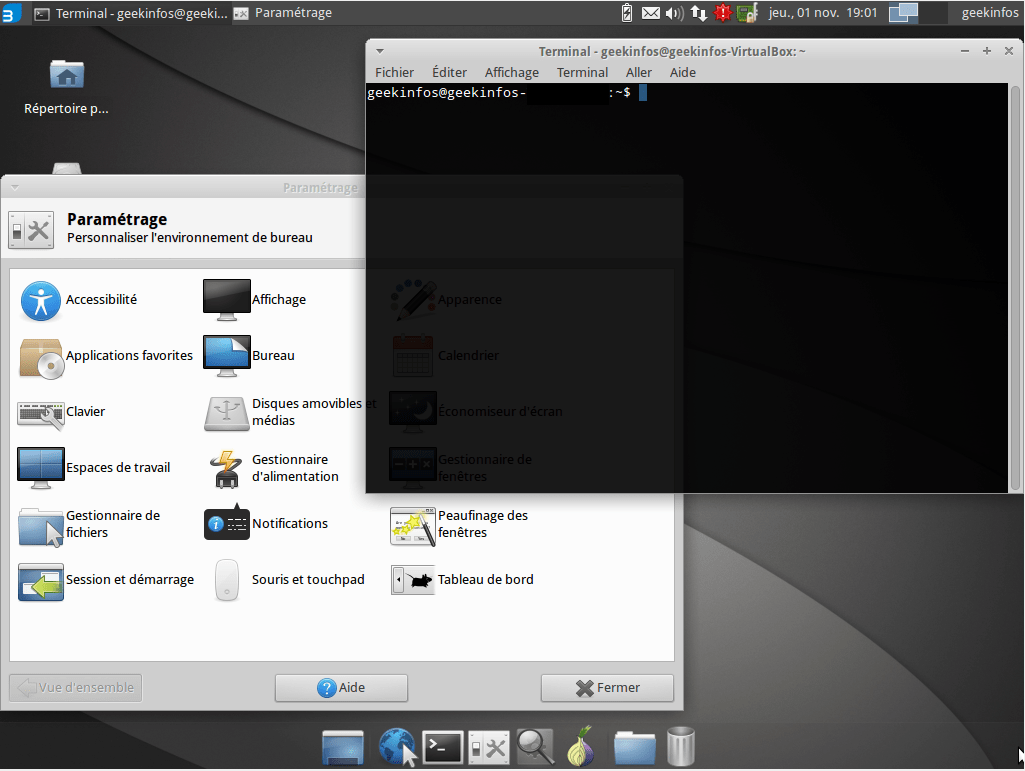This screenshot has height=771, width=1025.
Task: Switch to Terminal window in taskbar
Action: click(x=131, y=13)
